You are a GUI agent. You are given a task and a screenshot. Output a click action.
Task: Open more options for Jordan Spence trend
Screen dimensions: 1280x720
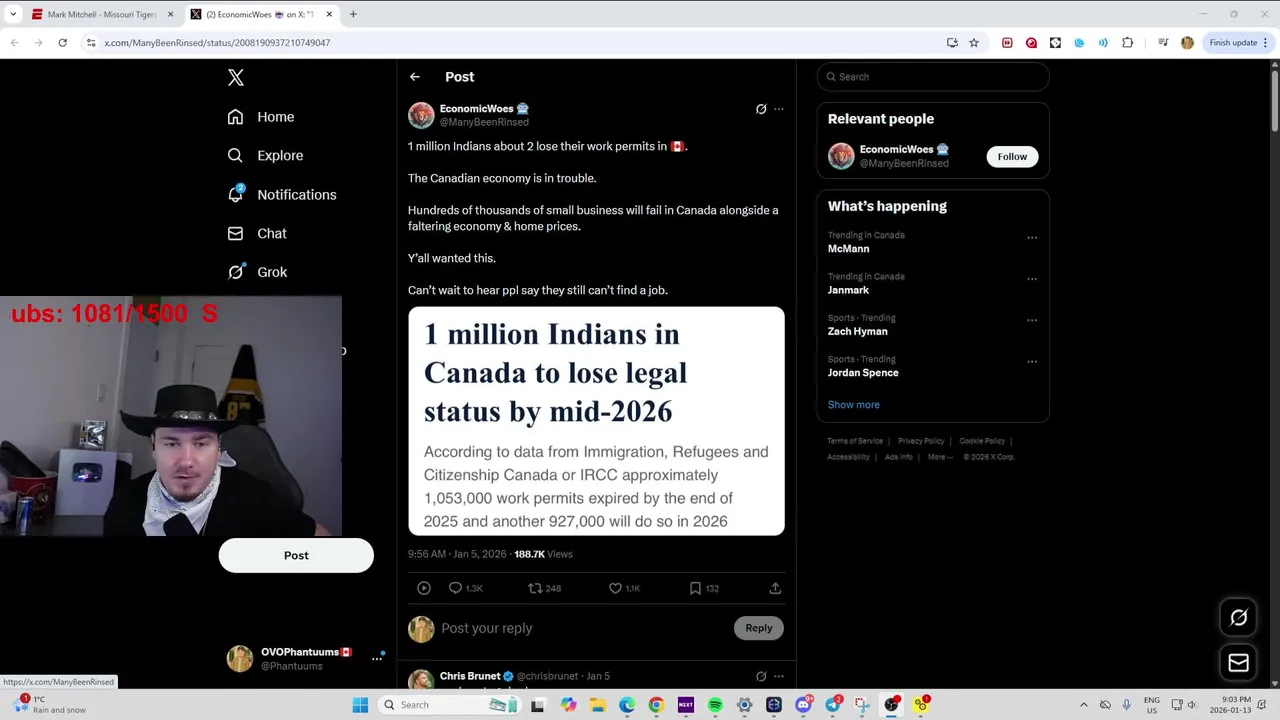(1032, 362)
